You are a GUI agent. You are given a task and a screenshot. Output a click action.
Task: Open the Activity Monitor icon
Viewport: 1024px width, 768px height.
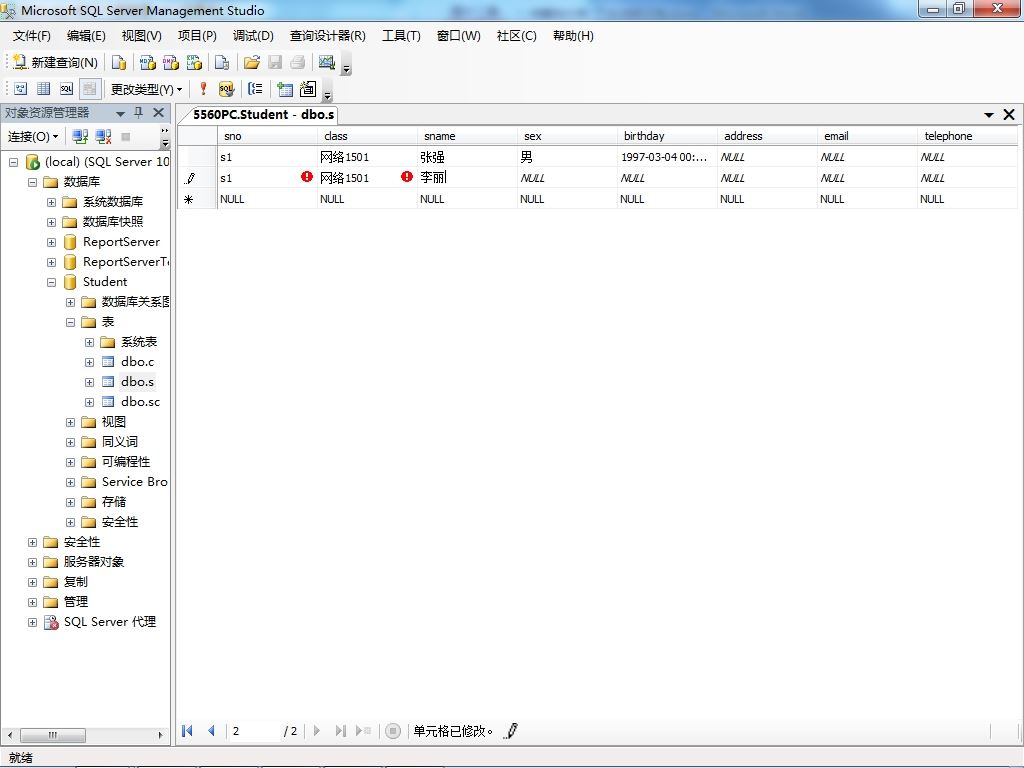pyautogui.click(x=327, y=62)
